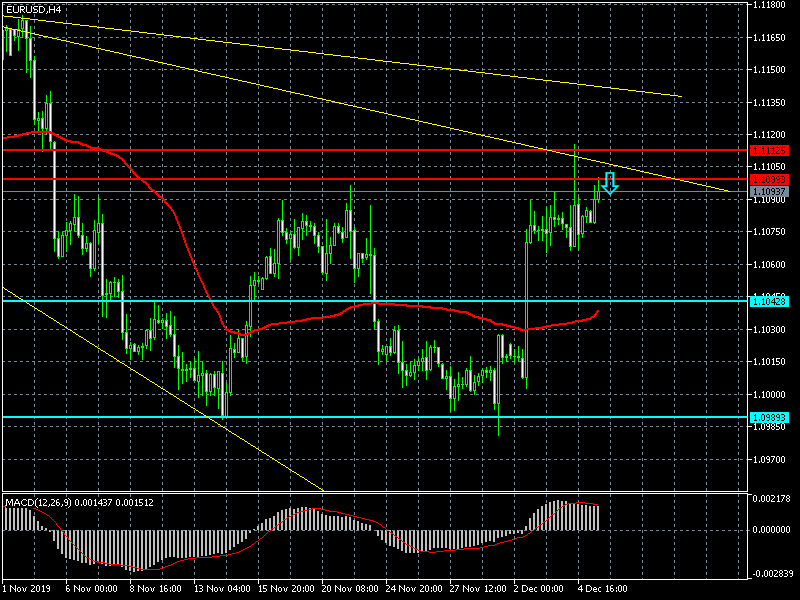Image resolution: width=800 pixels, height=600 pixels.
Task: Click the 2 Dec 00:00 time label
Action: click(x=539, y=589)
